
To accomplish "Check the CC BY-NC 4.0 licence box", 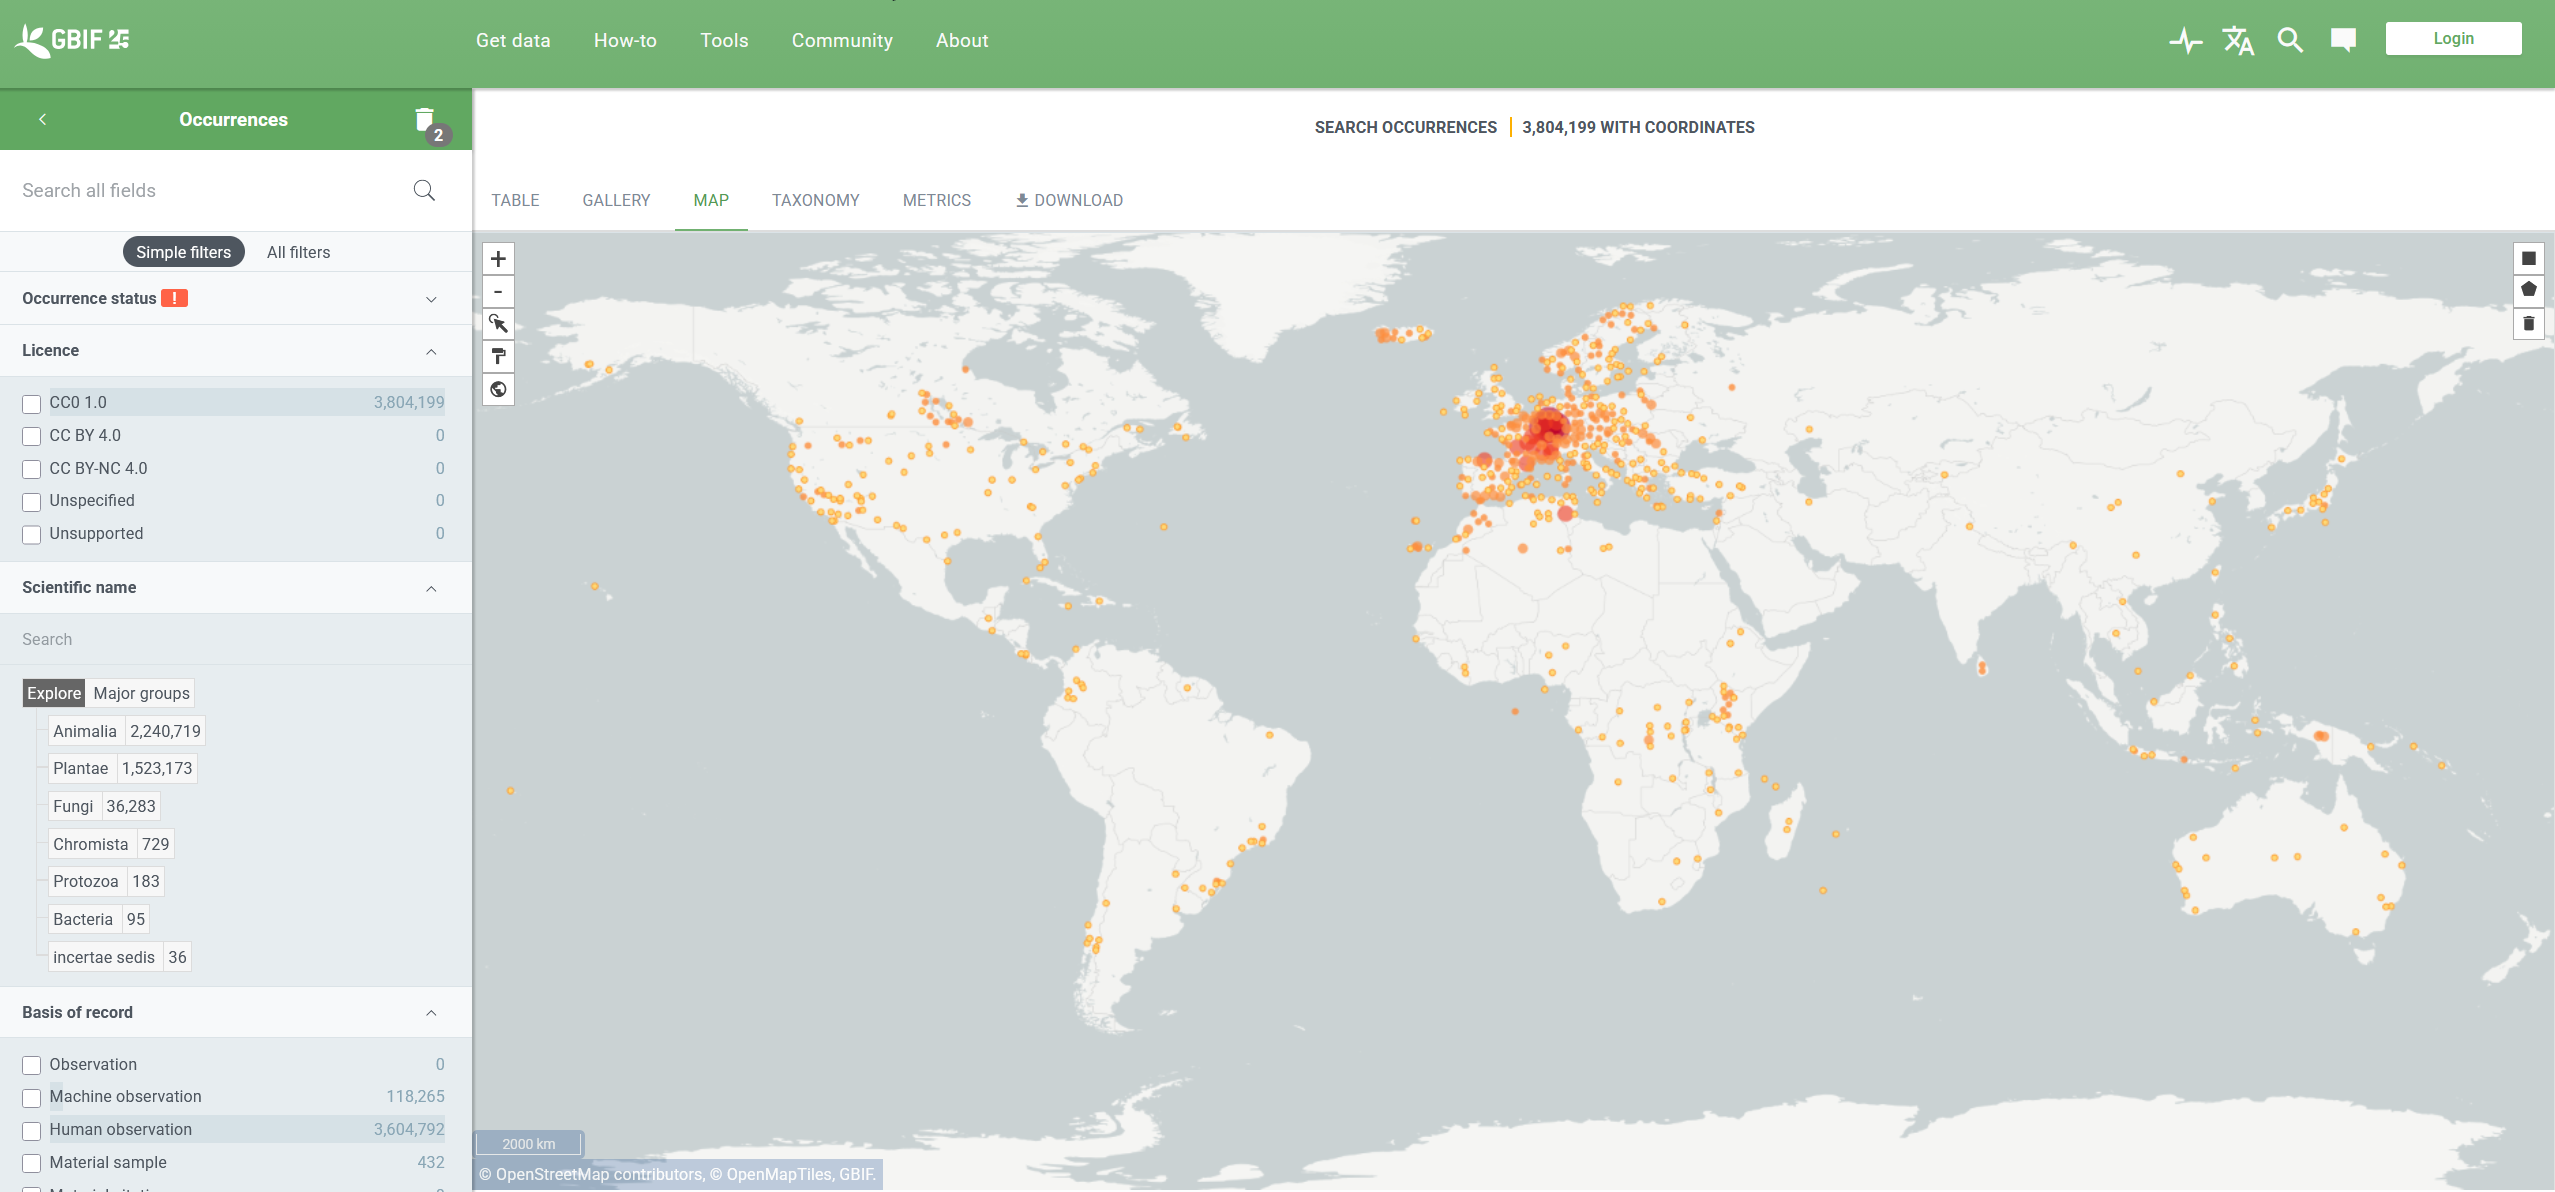I will click(x=32, y=469).
